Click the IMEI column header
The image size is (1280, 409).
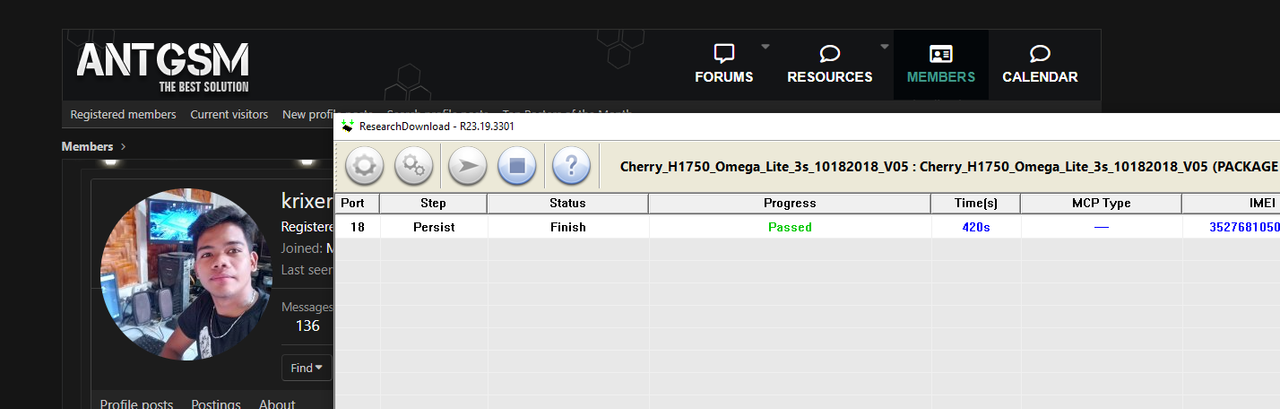coord(1231,203)
